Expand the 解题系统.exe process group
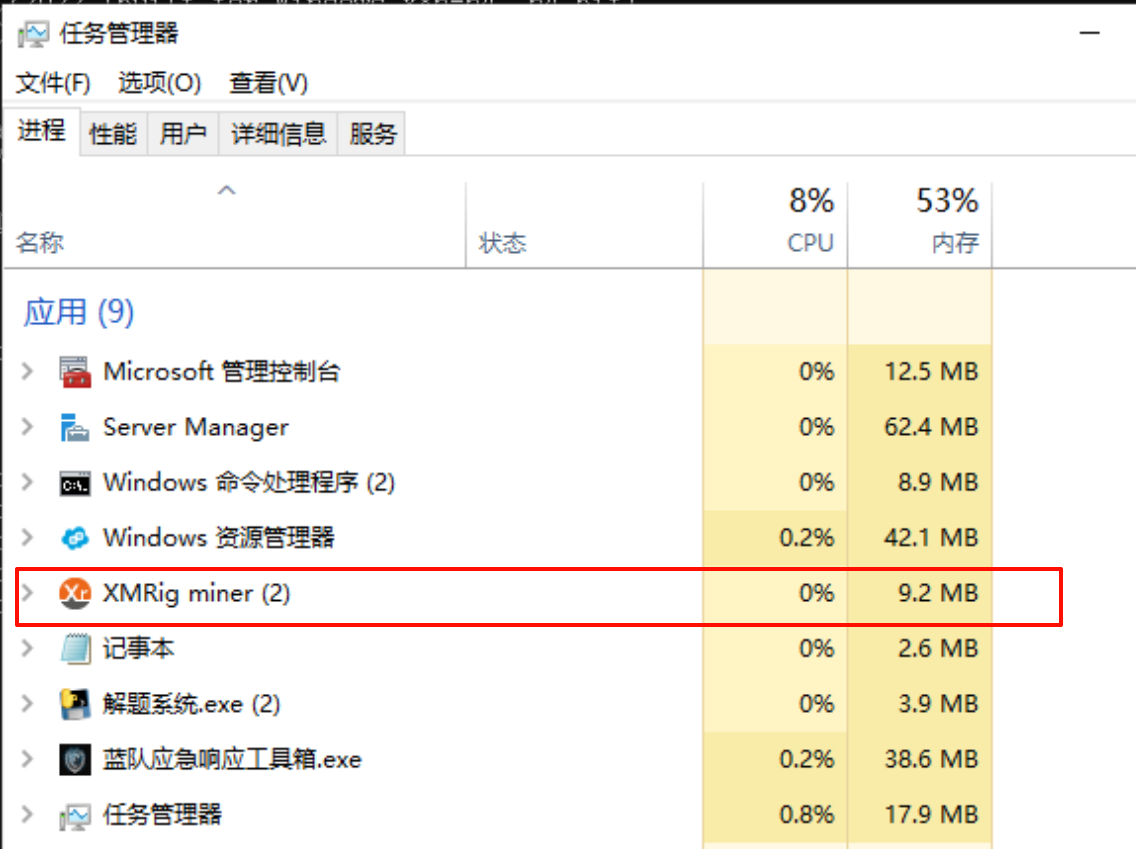 point(29,705)
